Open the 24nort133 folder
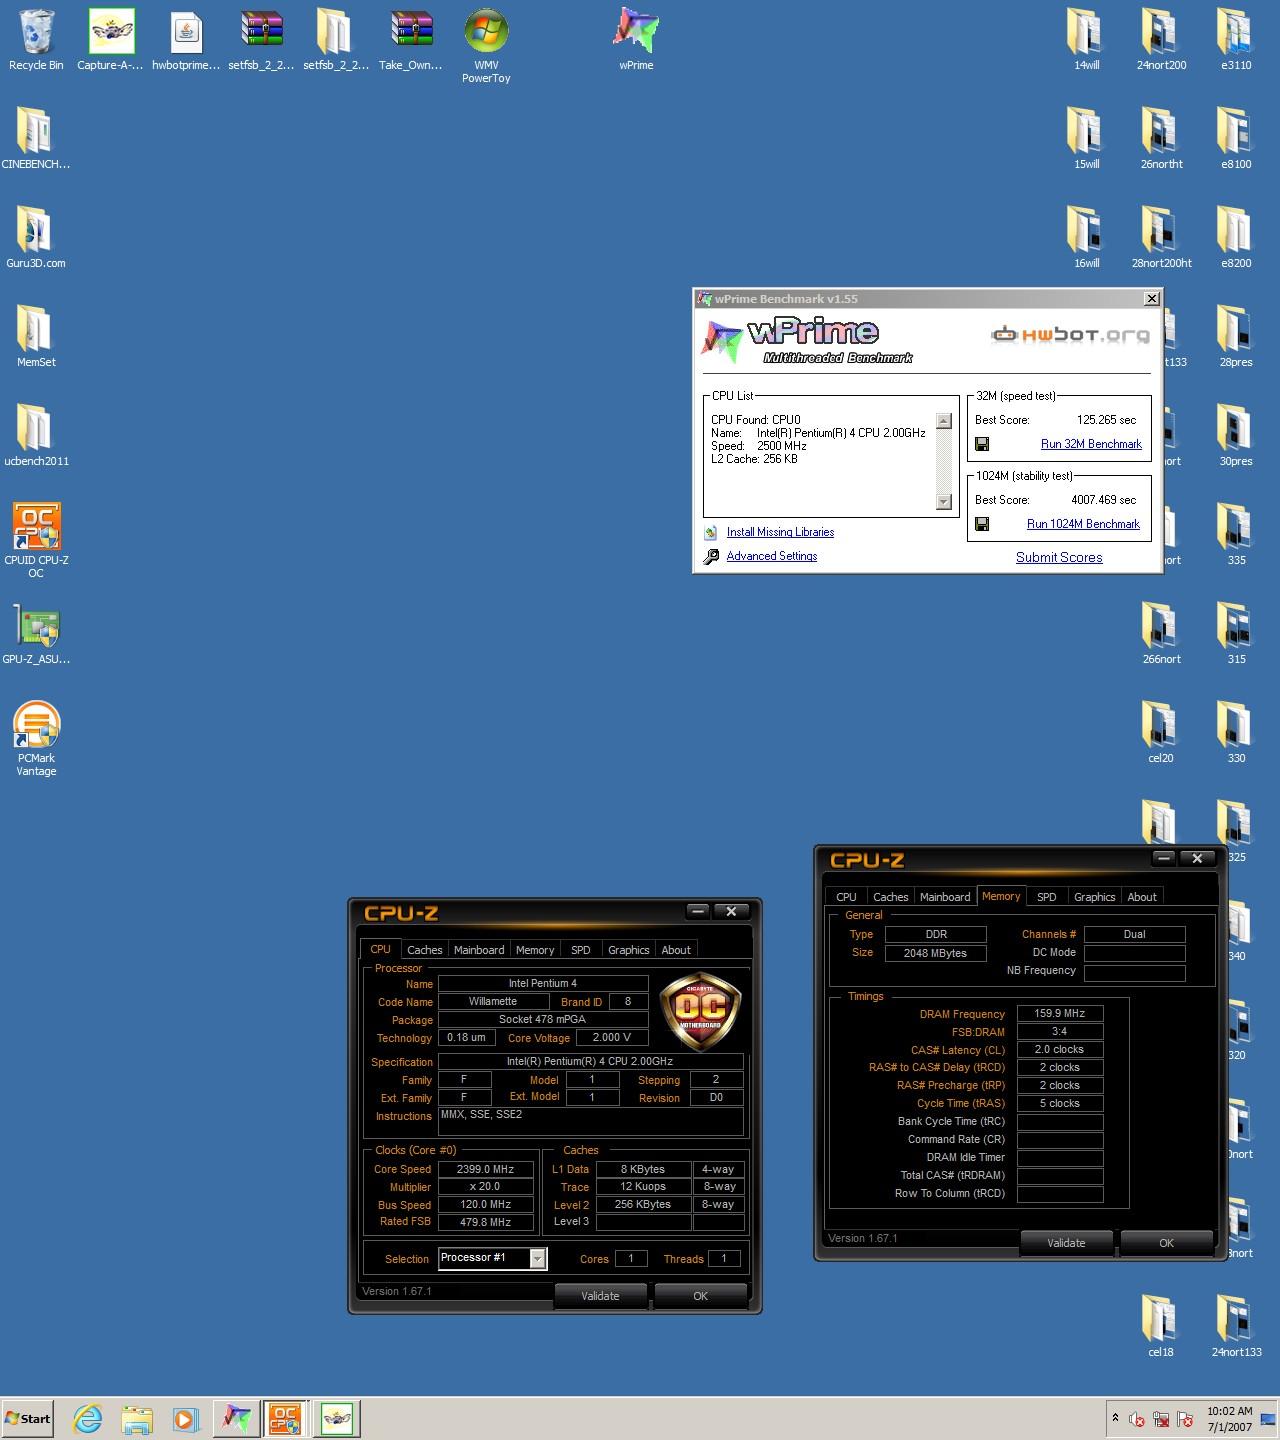The width and height of the screenshot is (1280, 1440). click(1236, 1326)
